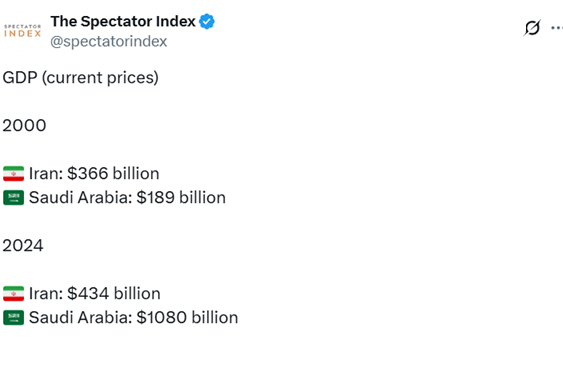Click the $434 billion figure

point(114,293)
